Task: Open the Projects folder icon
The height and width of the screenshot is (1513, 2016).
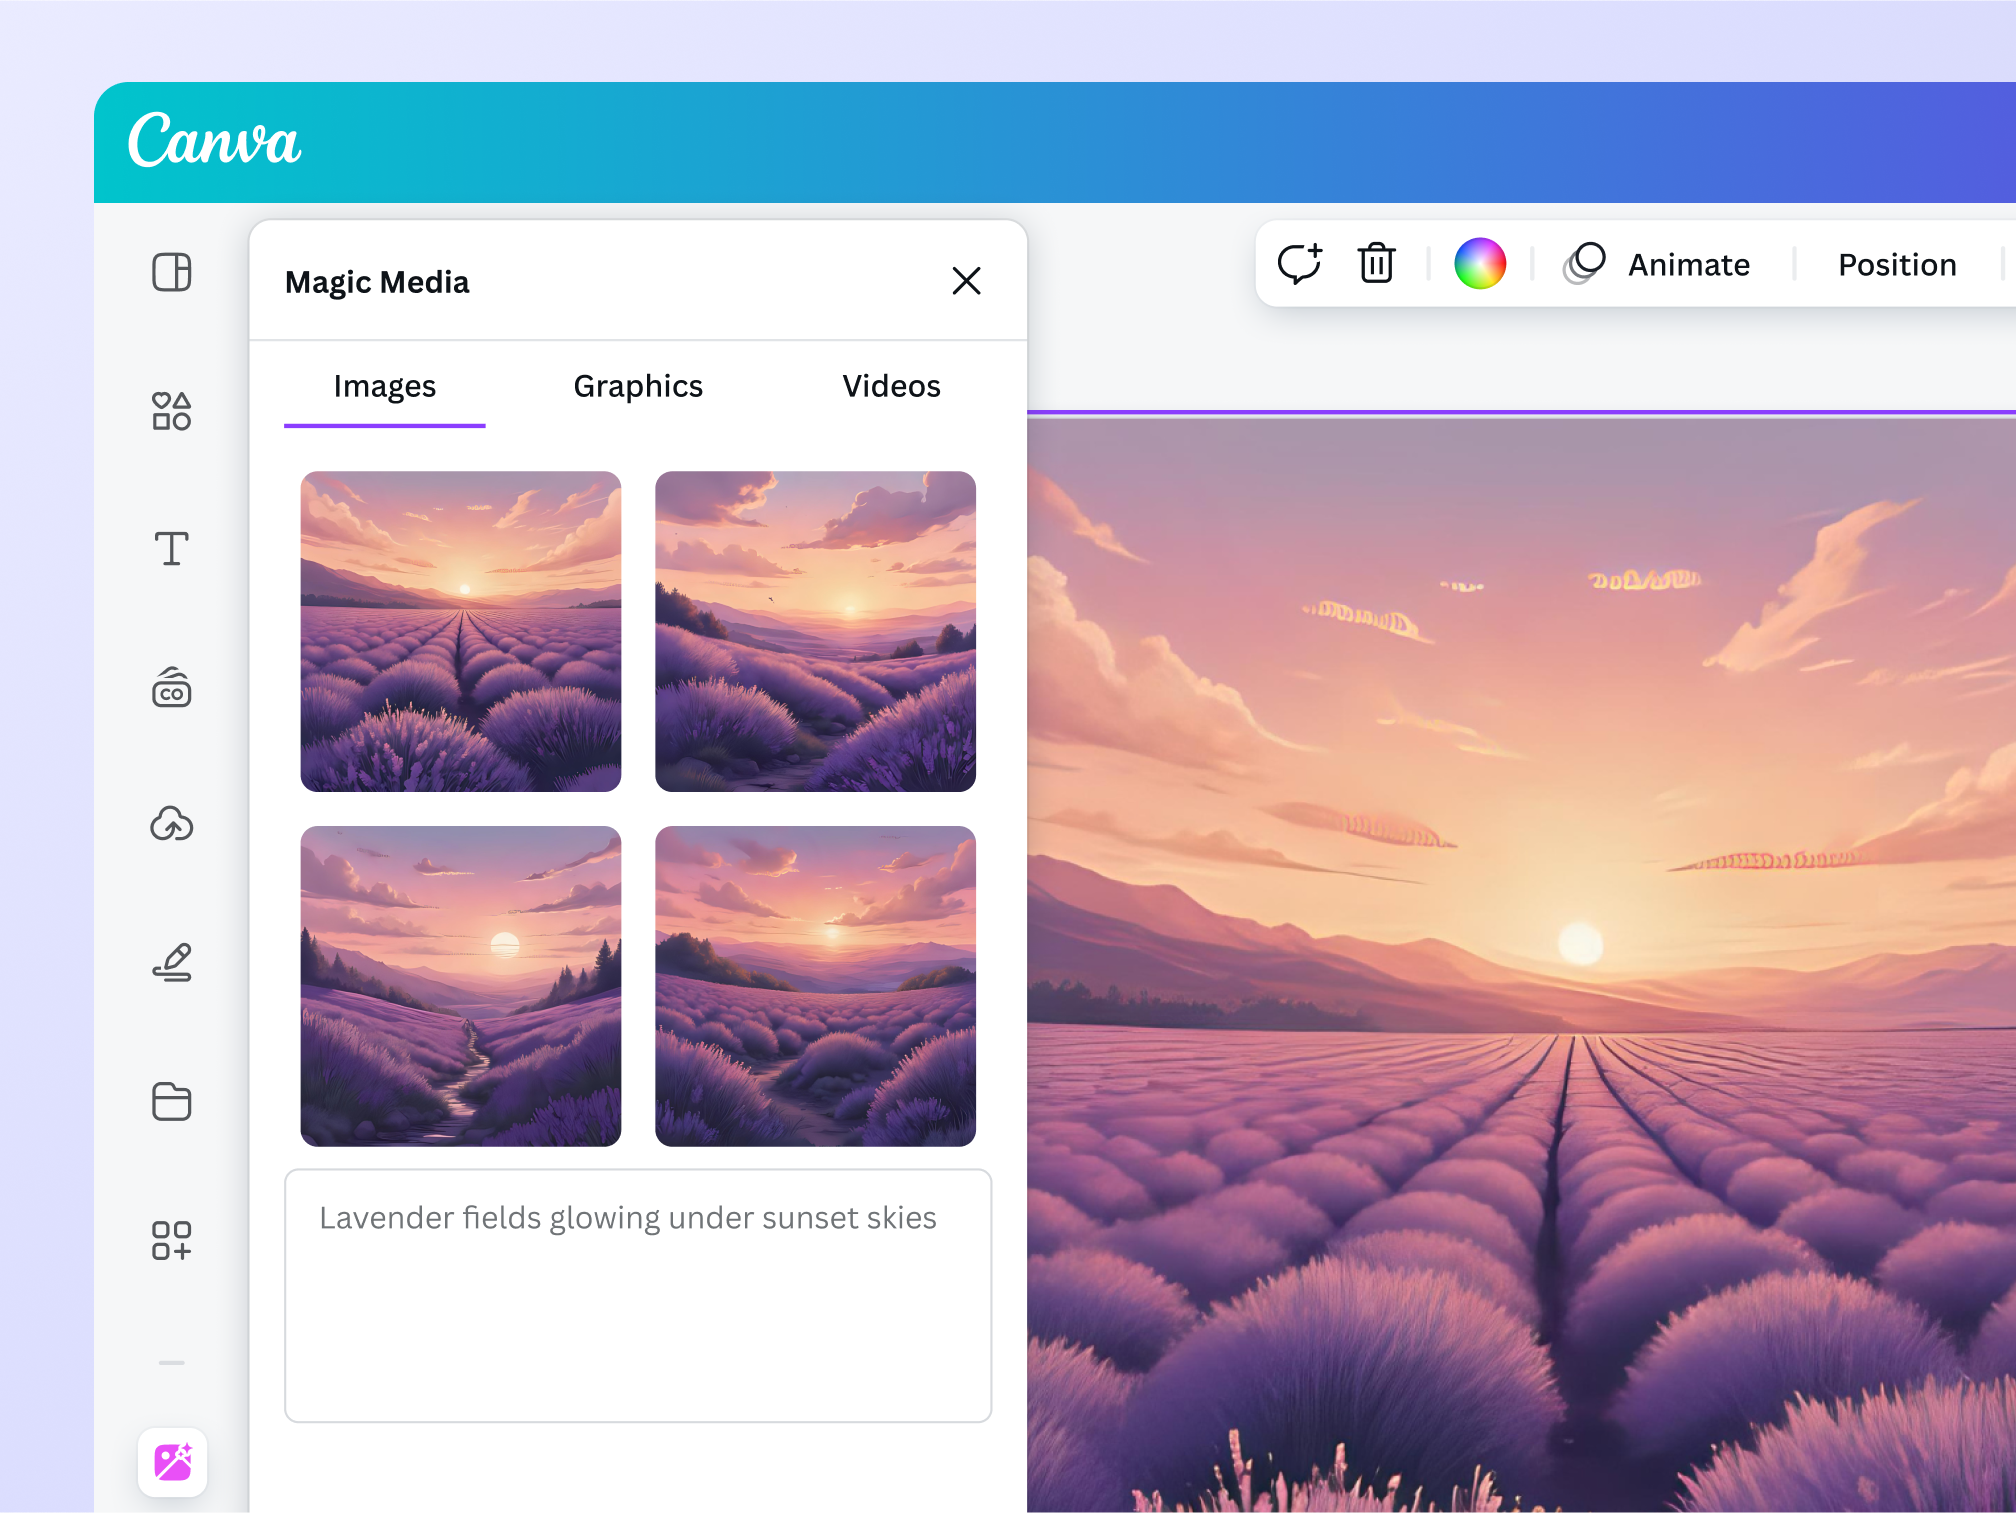Action: (x=171, y=1101)
